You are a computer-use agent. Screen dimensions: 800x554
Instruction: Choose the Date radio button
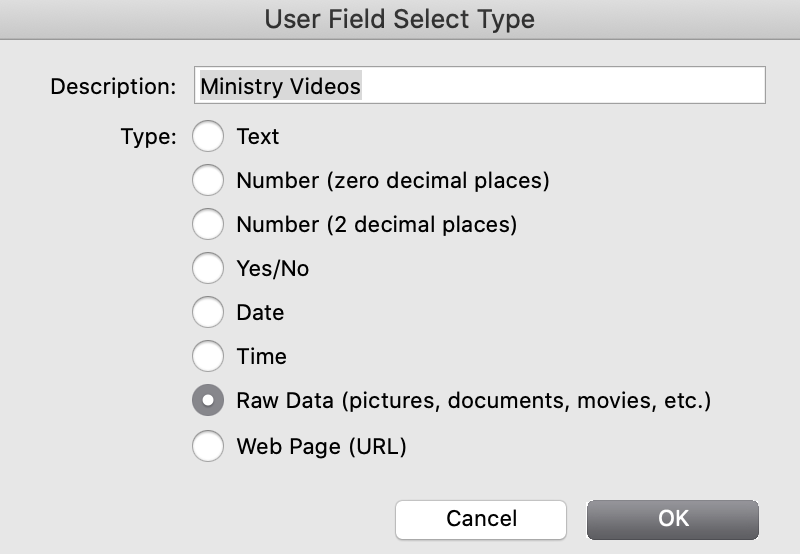[x=208, y=313]
